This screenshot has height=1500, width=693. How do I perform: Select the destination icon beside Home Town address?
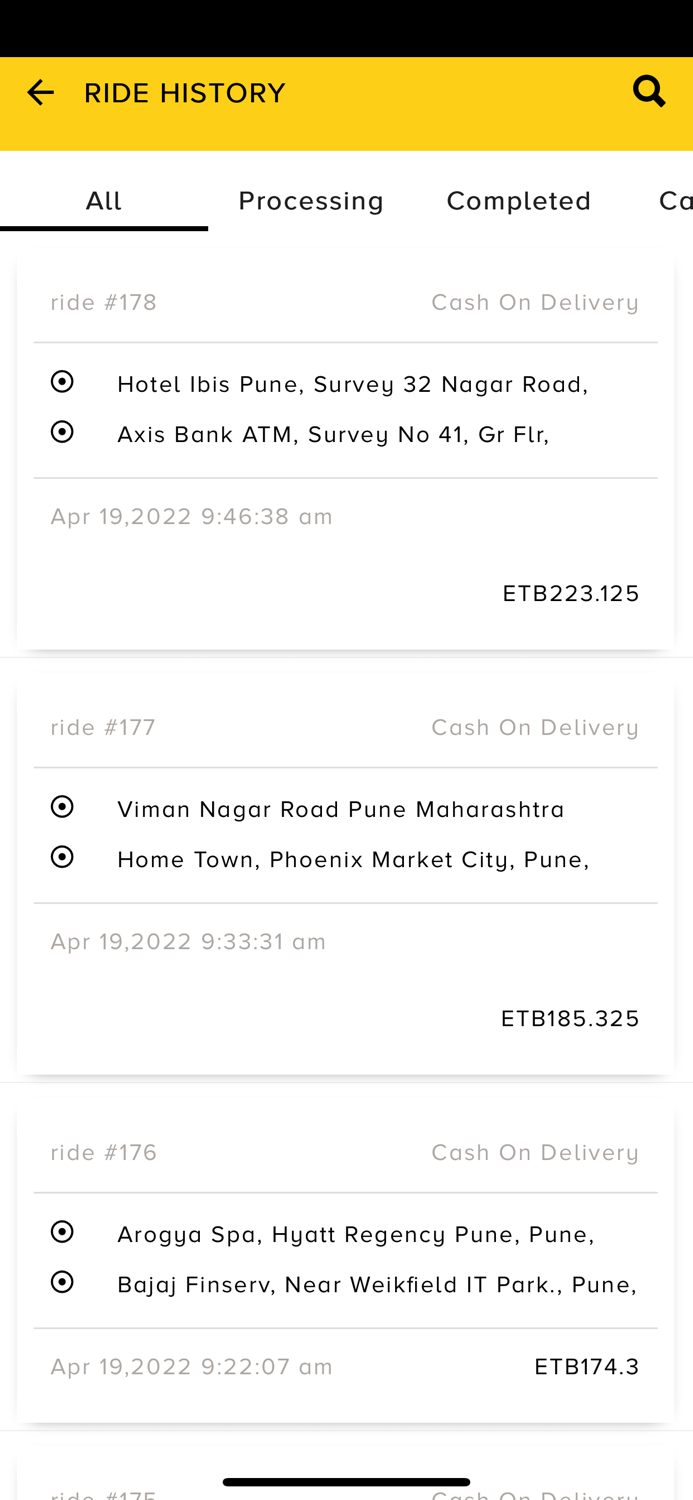click(62, 856)
